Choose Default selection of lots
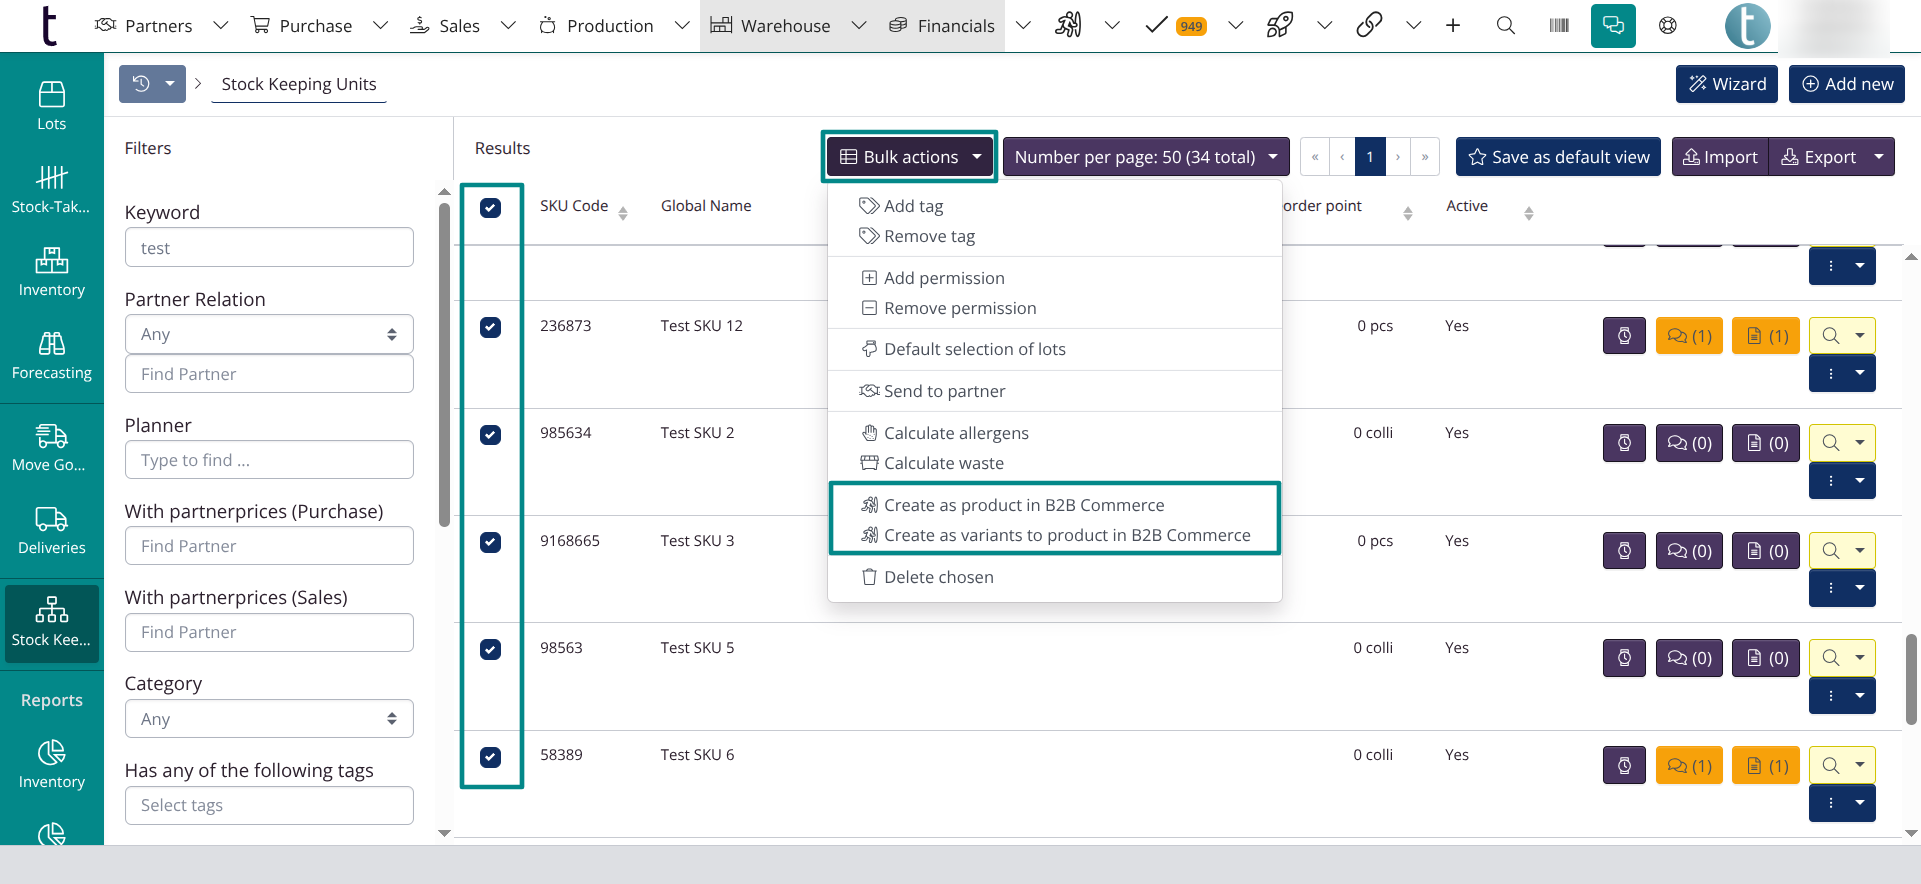The width and height of the screenshot is (1921, 884). [x=963, y=349]
